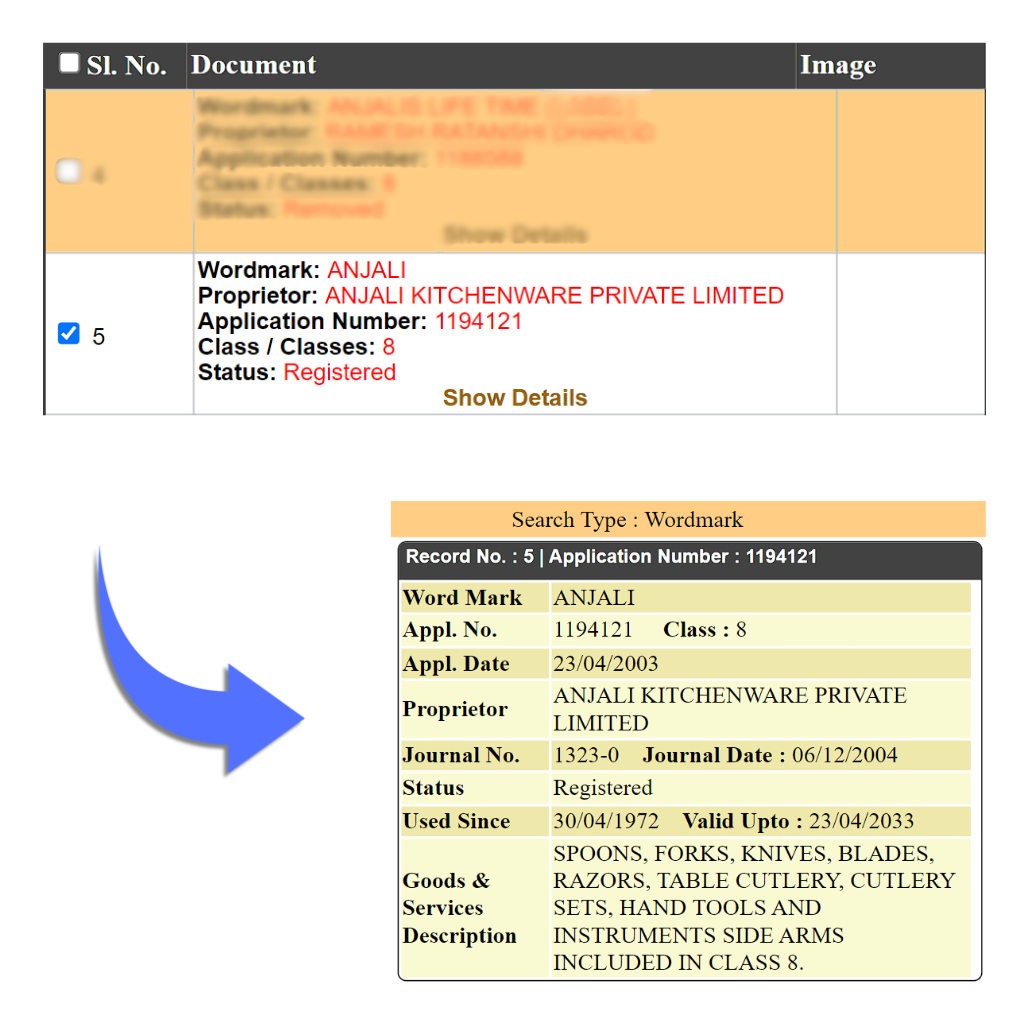Expand Show Details for the ANJALI record
The image size is (1024, 1024).
point(515,398)
